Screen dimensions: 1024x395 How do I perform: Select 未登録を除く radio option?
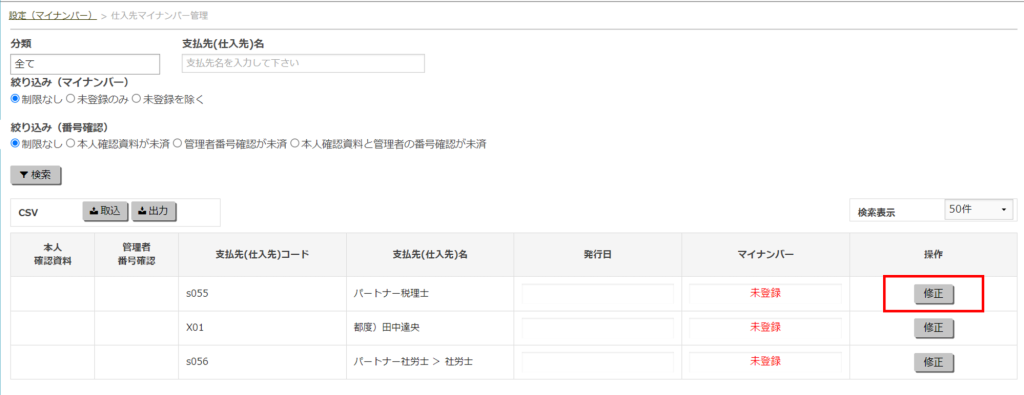tap(136, 99)
